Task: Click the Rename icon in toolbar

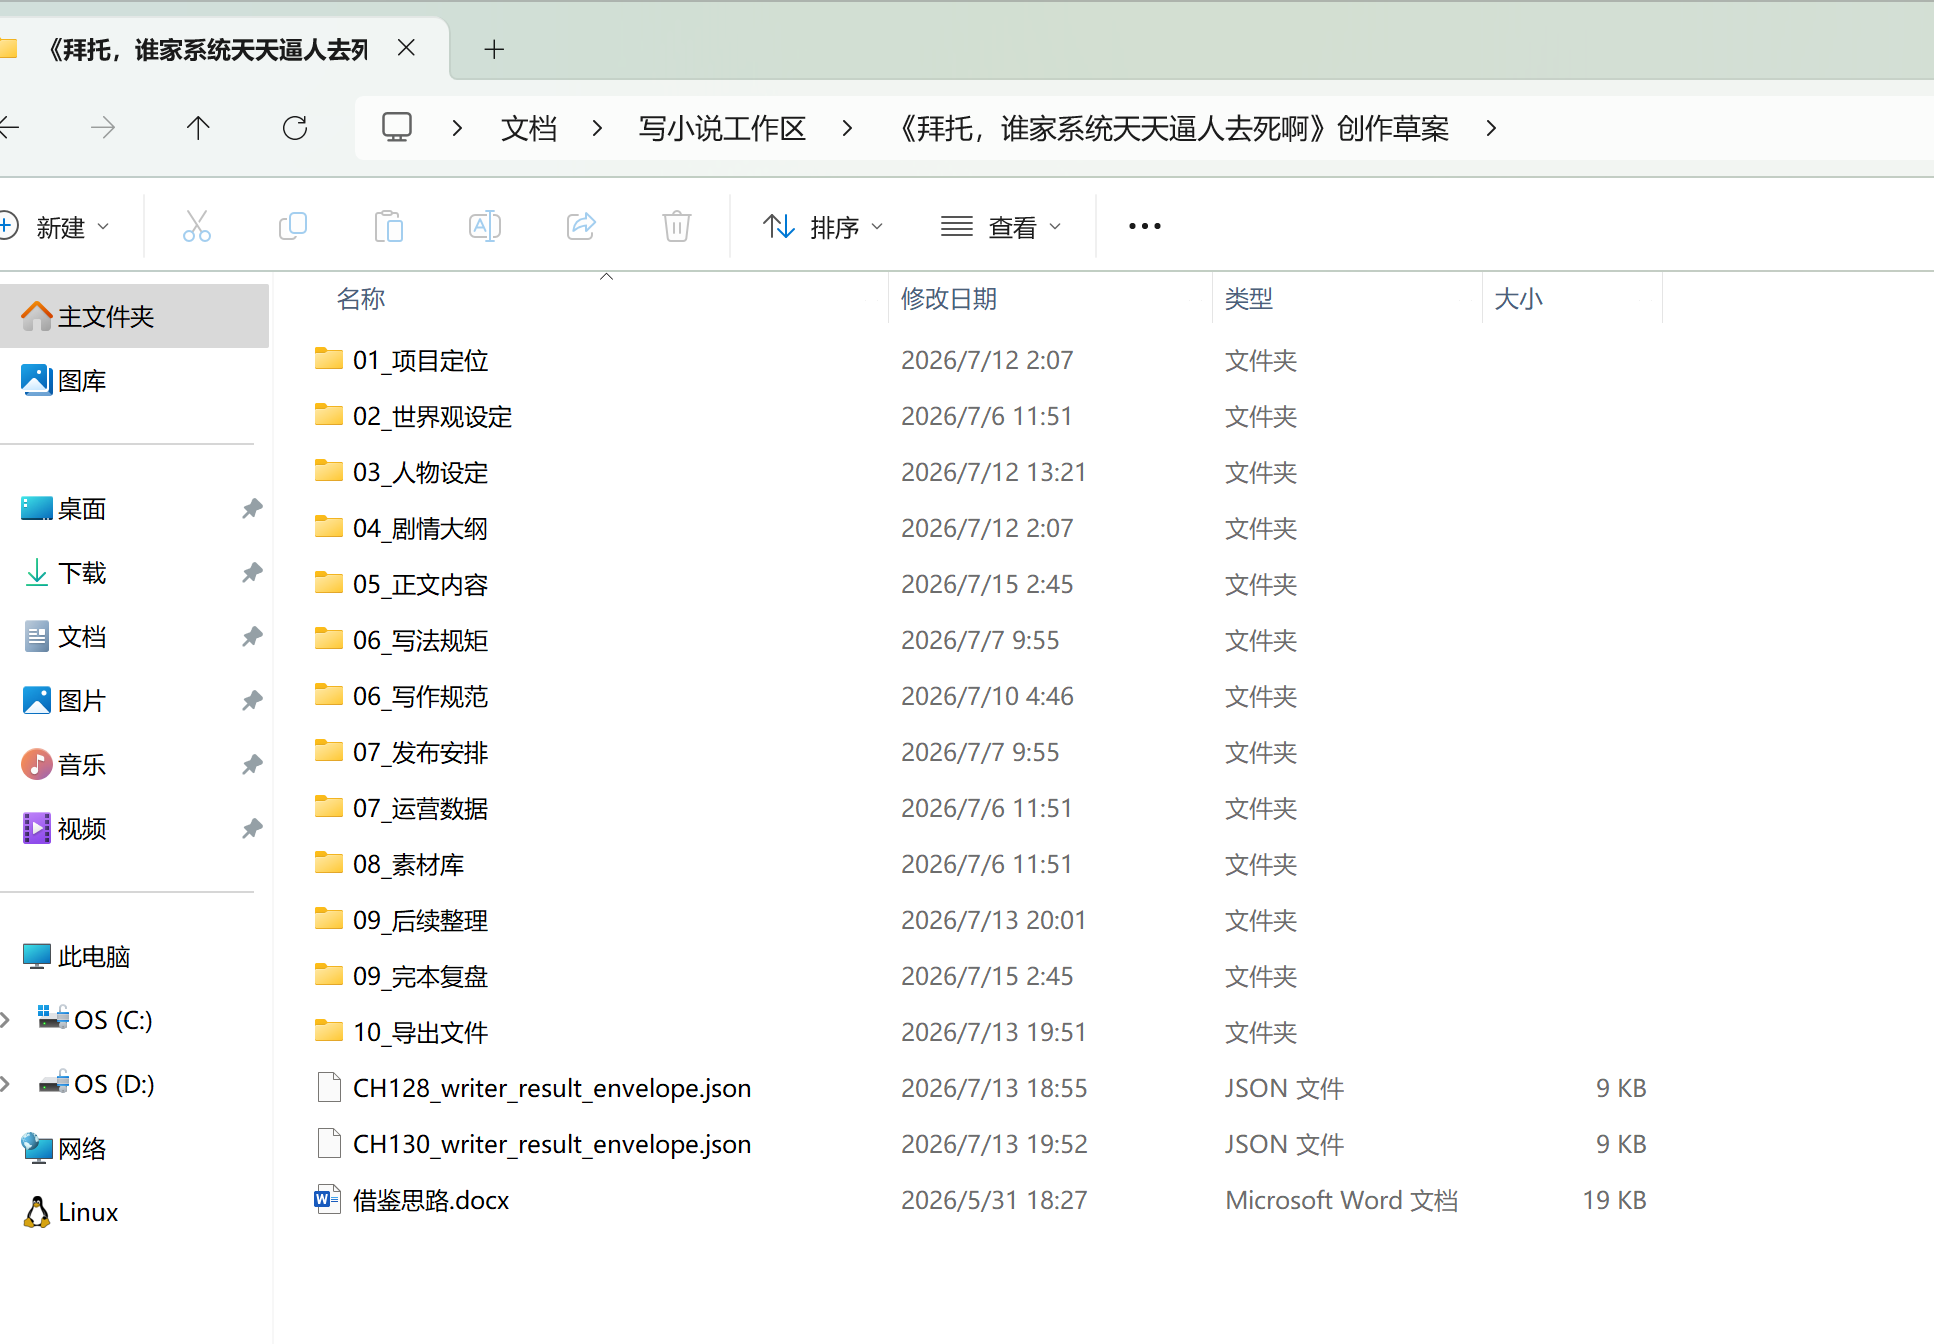Action: [485, 227]
